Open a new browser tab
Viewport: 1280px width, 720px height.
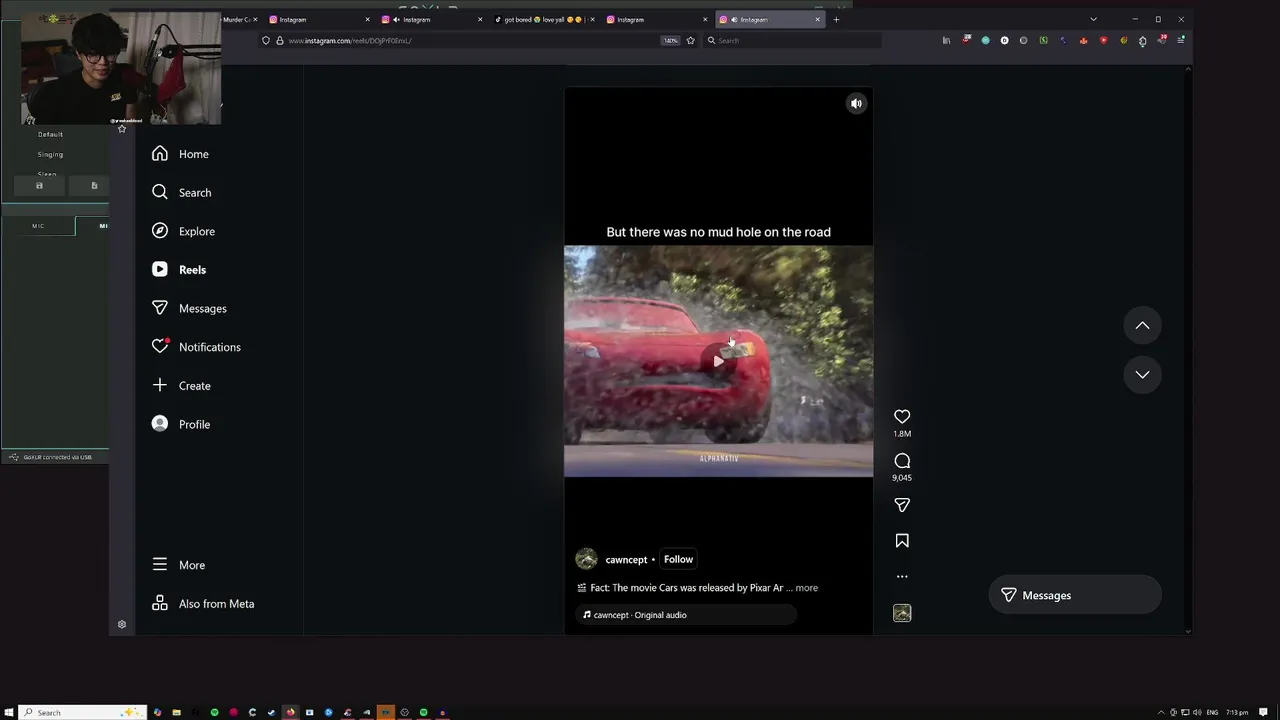[836, 19]
